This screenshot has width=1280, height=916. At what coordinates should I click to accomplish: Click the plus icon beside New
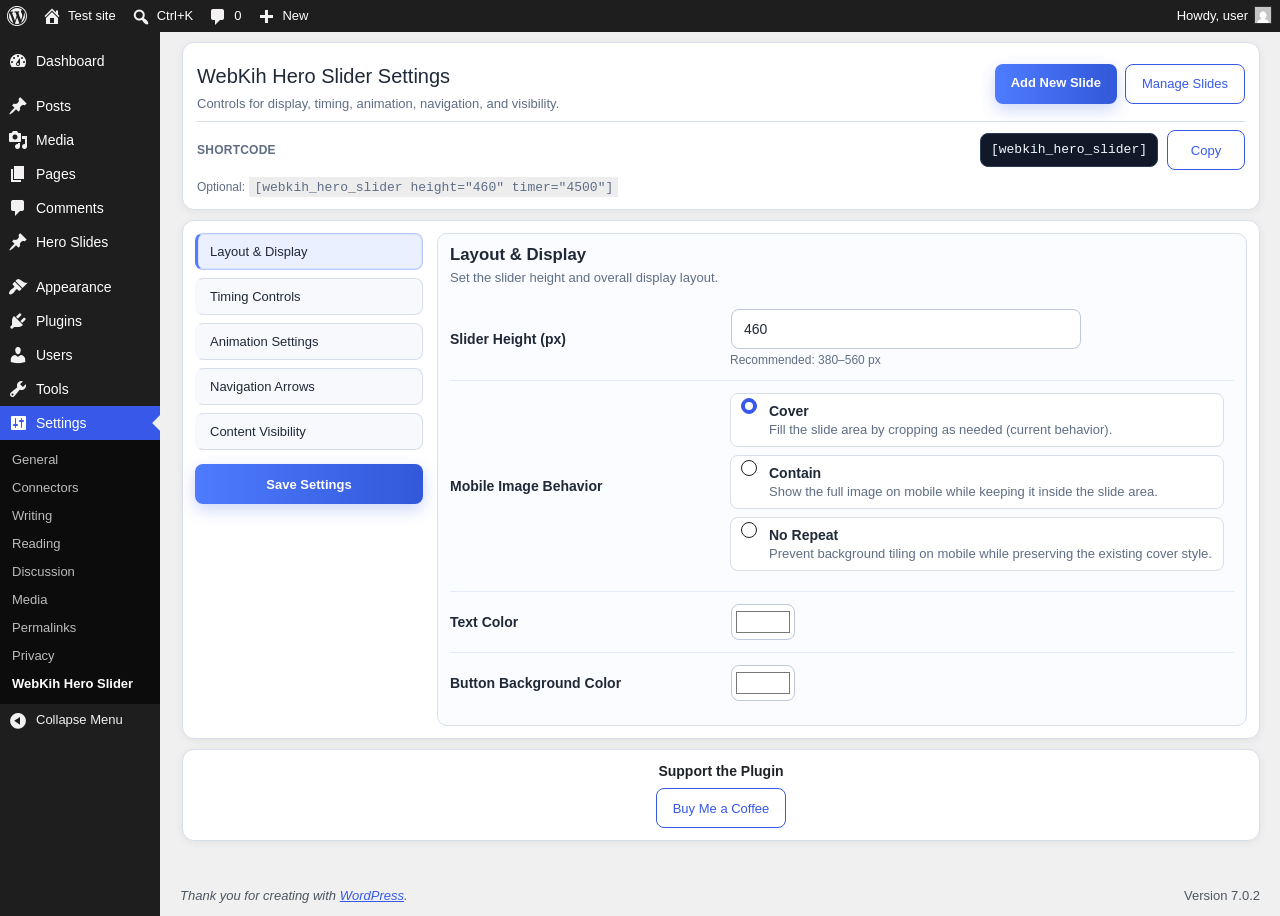click(266, 16)
